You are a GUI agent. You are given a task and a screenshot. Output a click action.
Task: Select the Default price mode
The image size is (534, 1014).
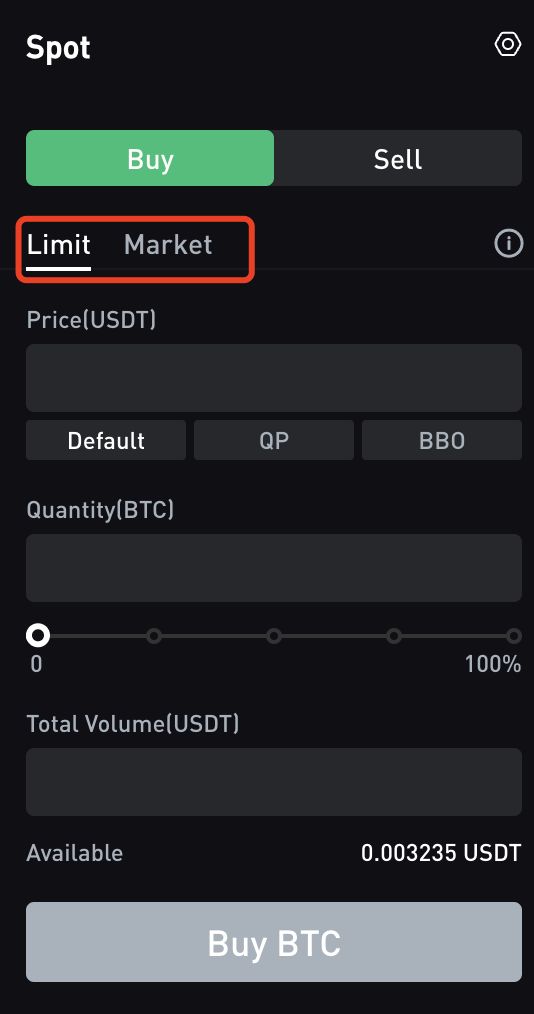coord(106,440)
